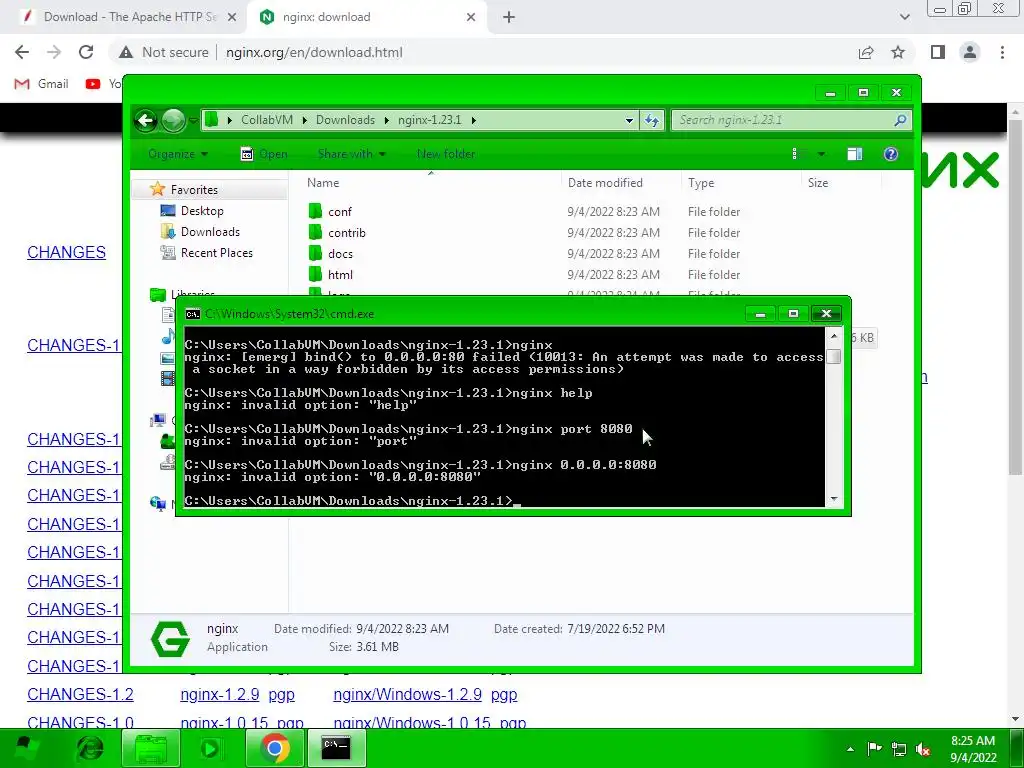Viewport: 1024px width, 768px height.
Task: Click the cmd.exe title bar icon
Action: coord(193,314)
